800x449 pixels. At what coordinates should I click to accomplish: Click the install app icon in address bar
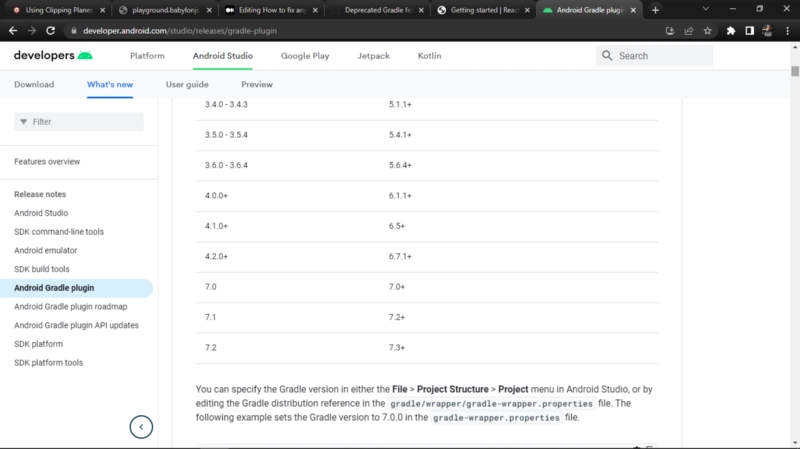tap(670, 31)
